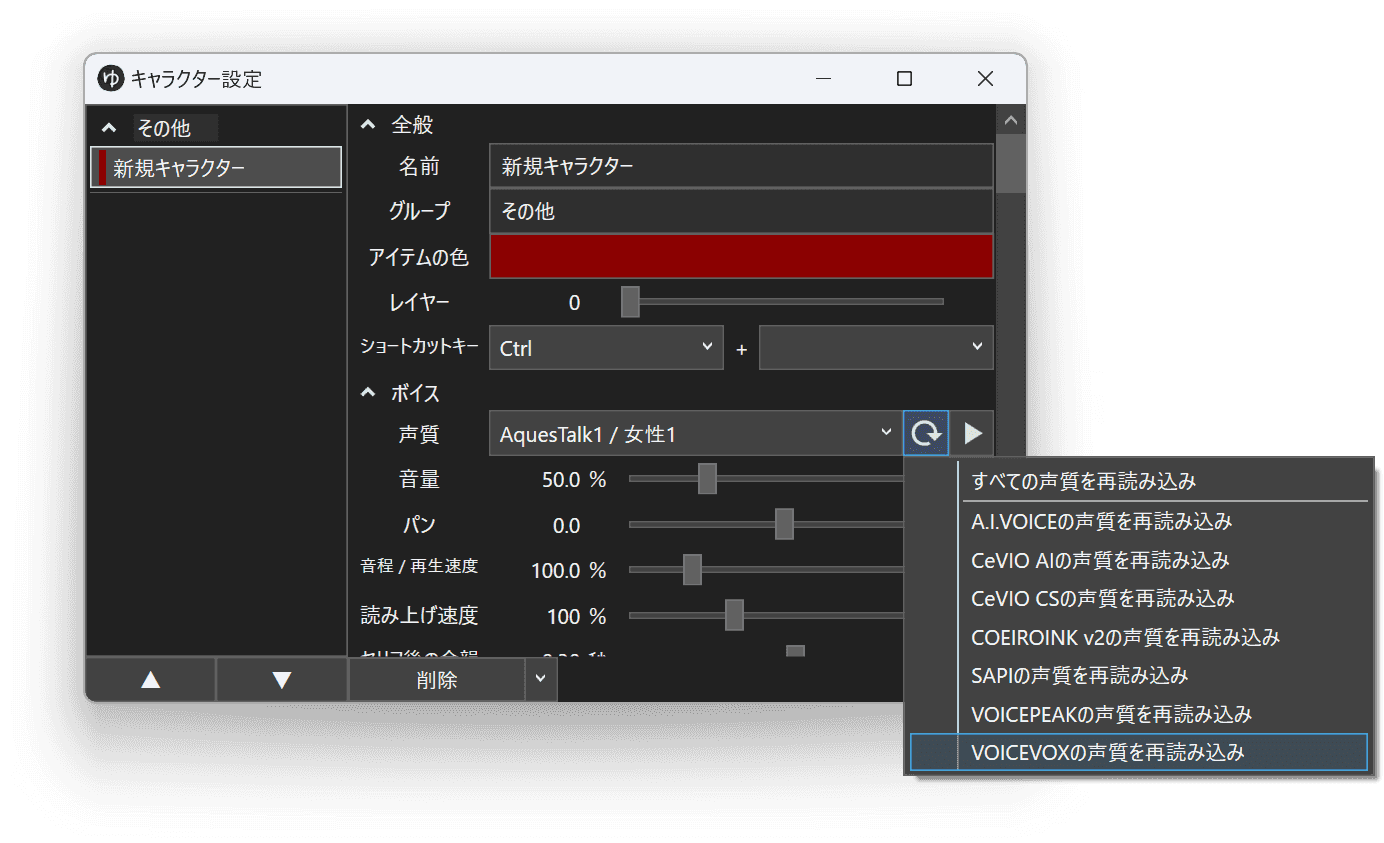Click the move character up arrow icon
The width and height of the screenshot is (1384, 843).
tap(150, 679)
